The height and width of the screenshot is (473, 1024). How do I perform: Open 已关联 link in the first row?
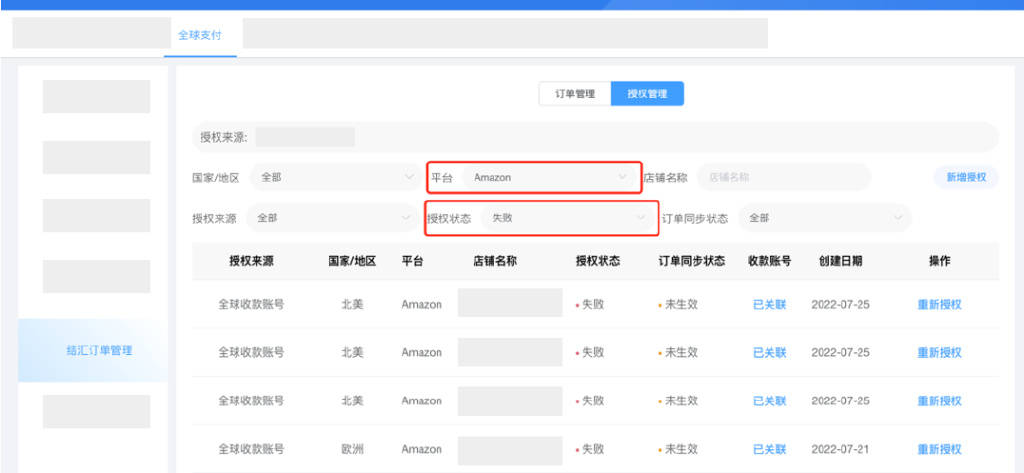769,304
